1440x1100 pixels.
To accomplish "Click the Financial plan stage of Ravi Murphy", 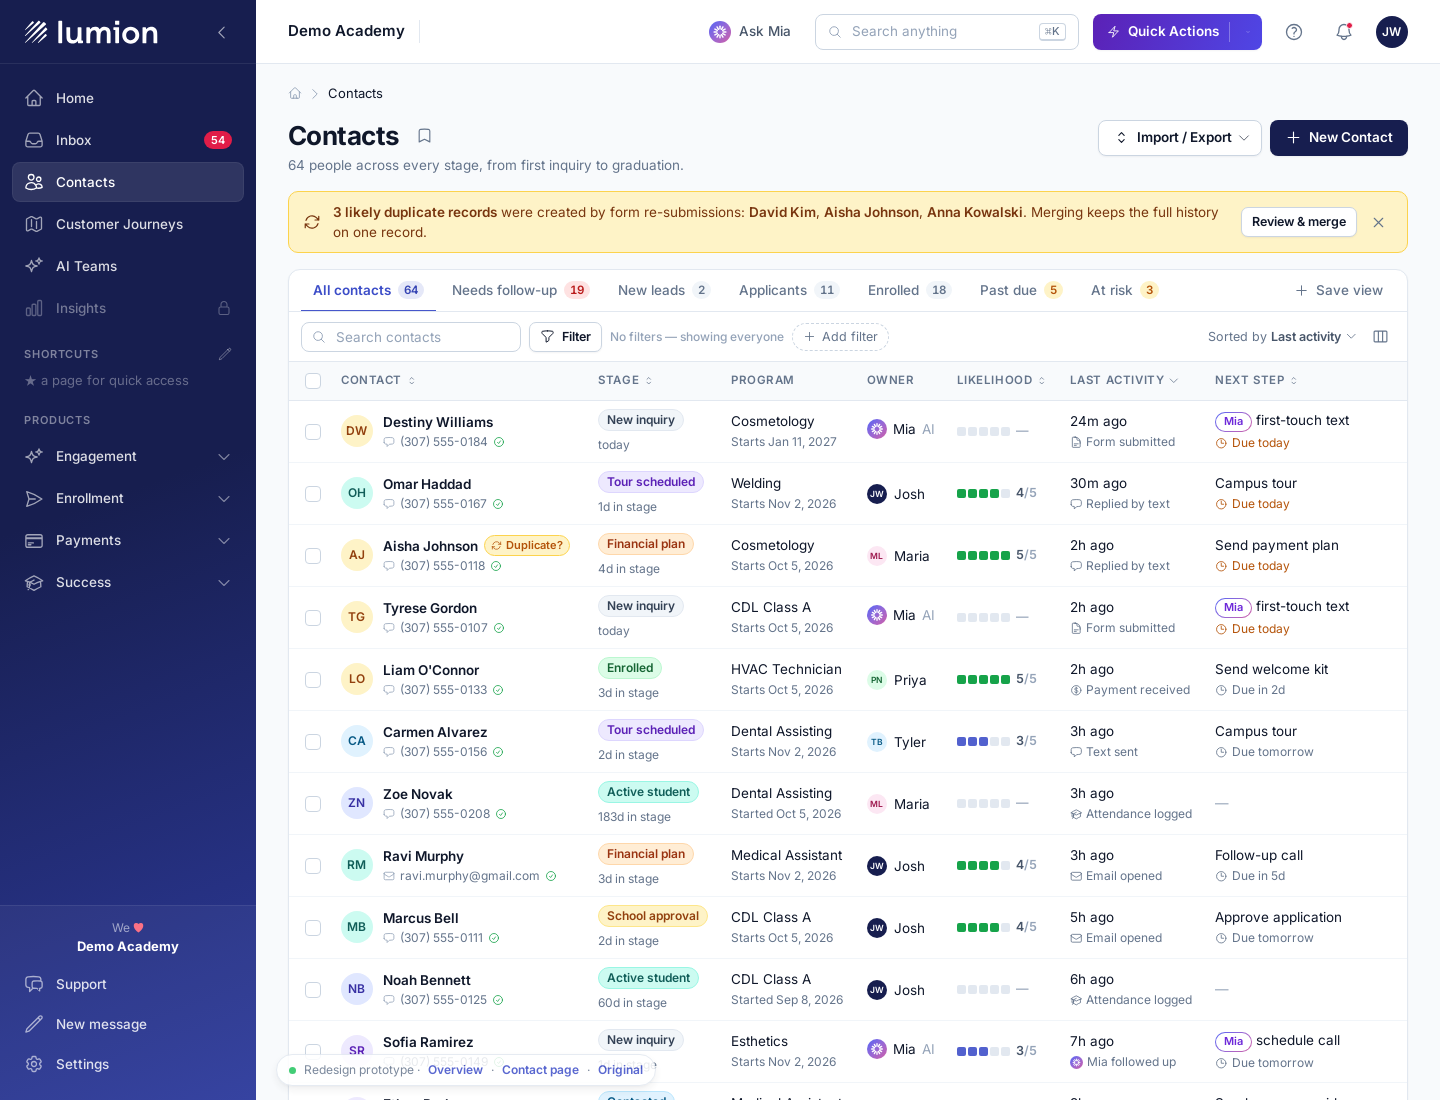I will 646,854.
